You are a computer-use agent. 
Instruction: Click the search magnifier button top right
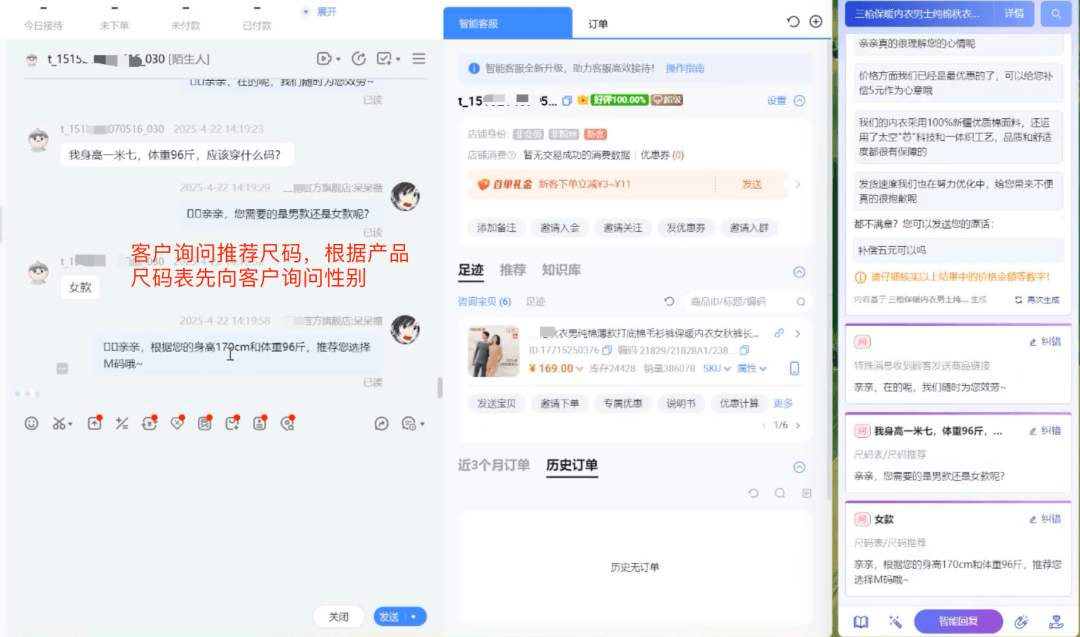(x=1054, y=14)
